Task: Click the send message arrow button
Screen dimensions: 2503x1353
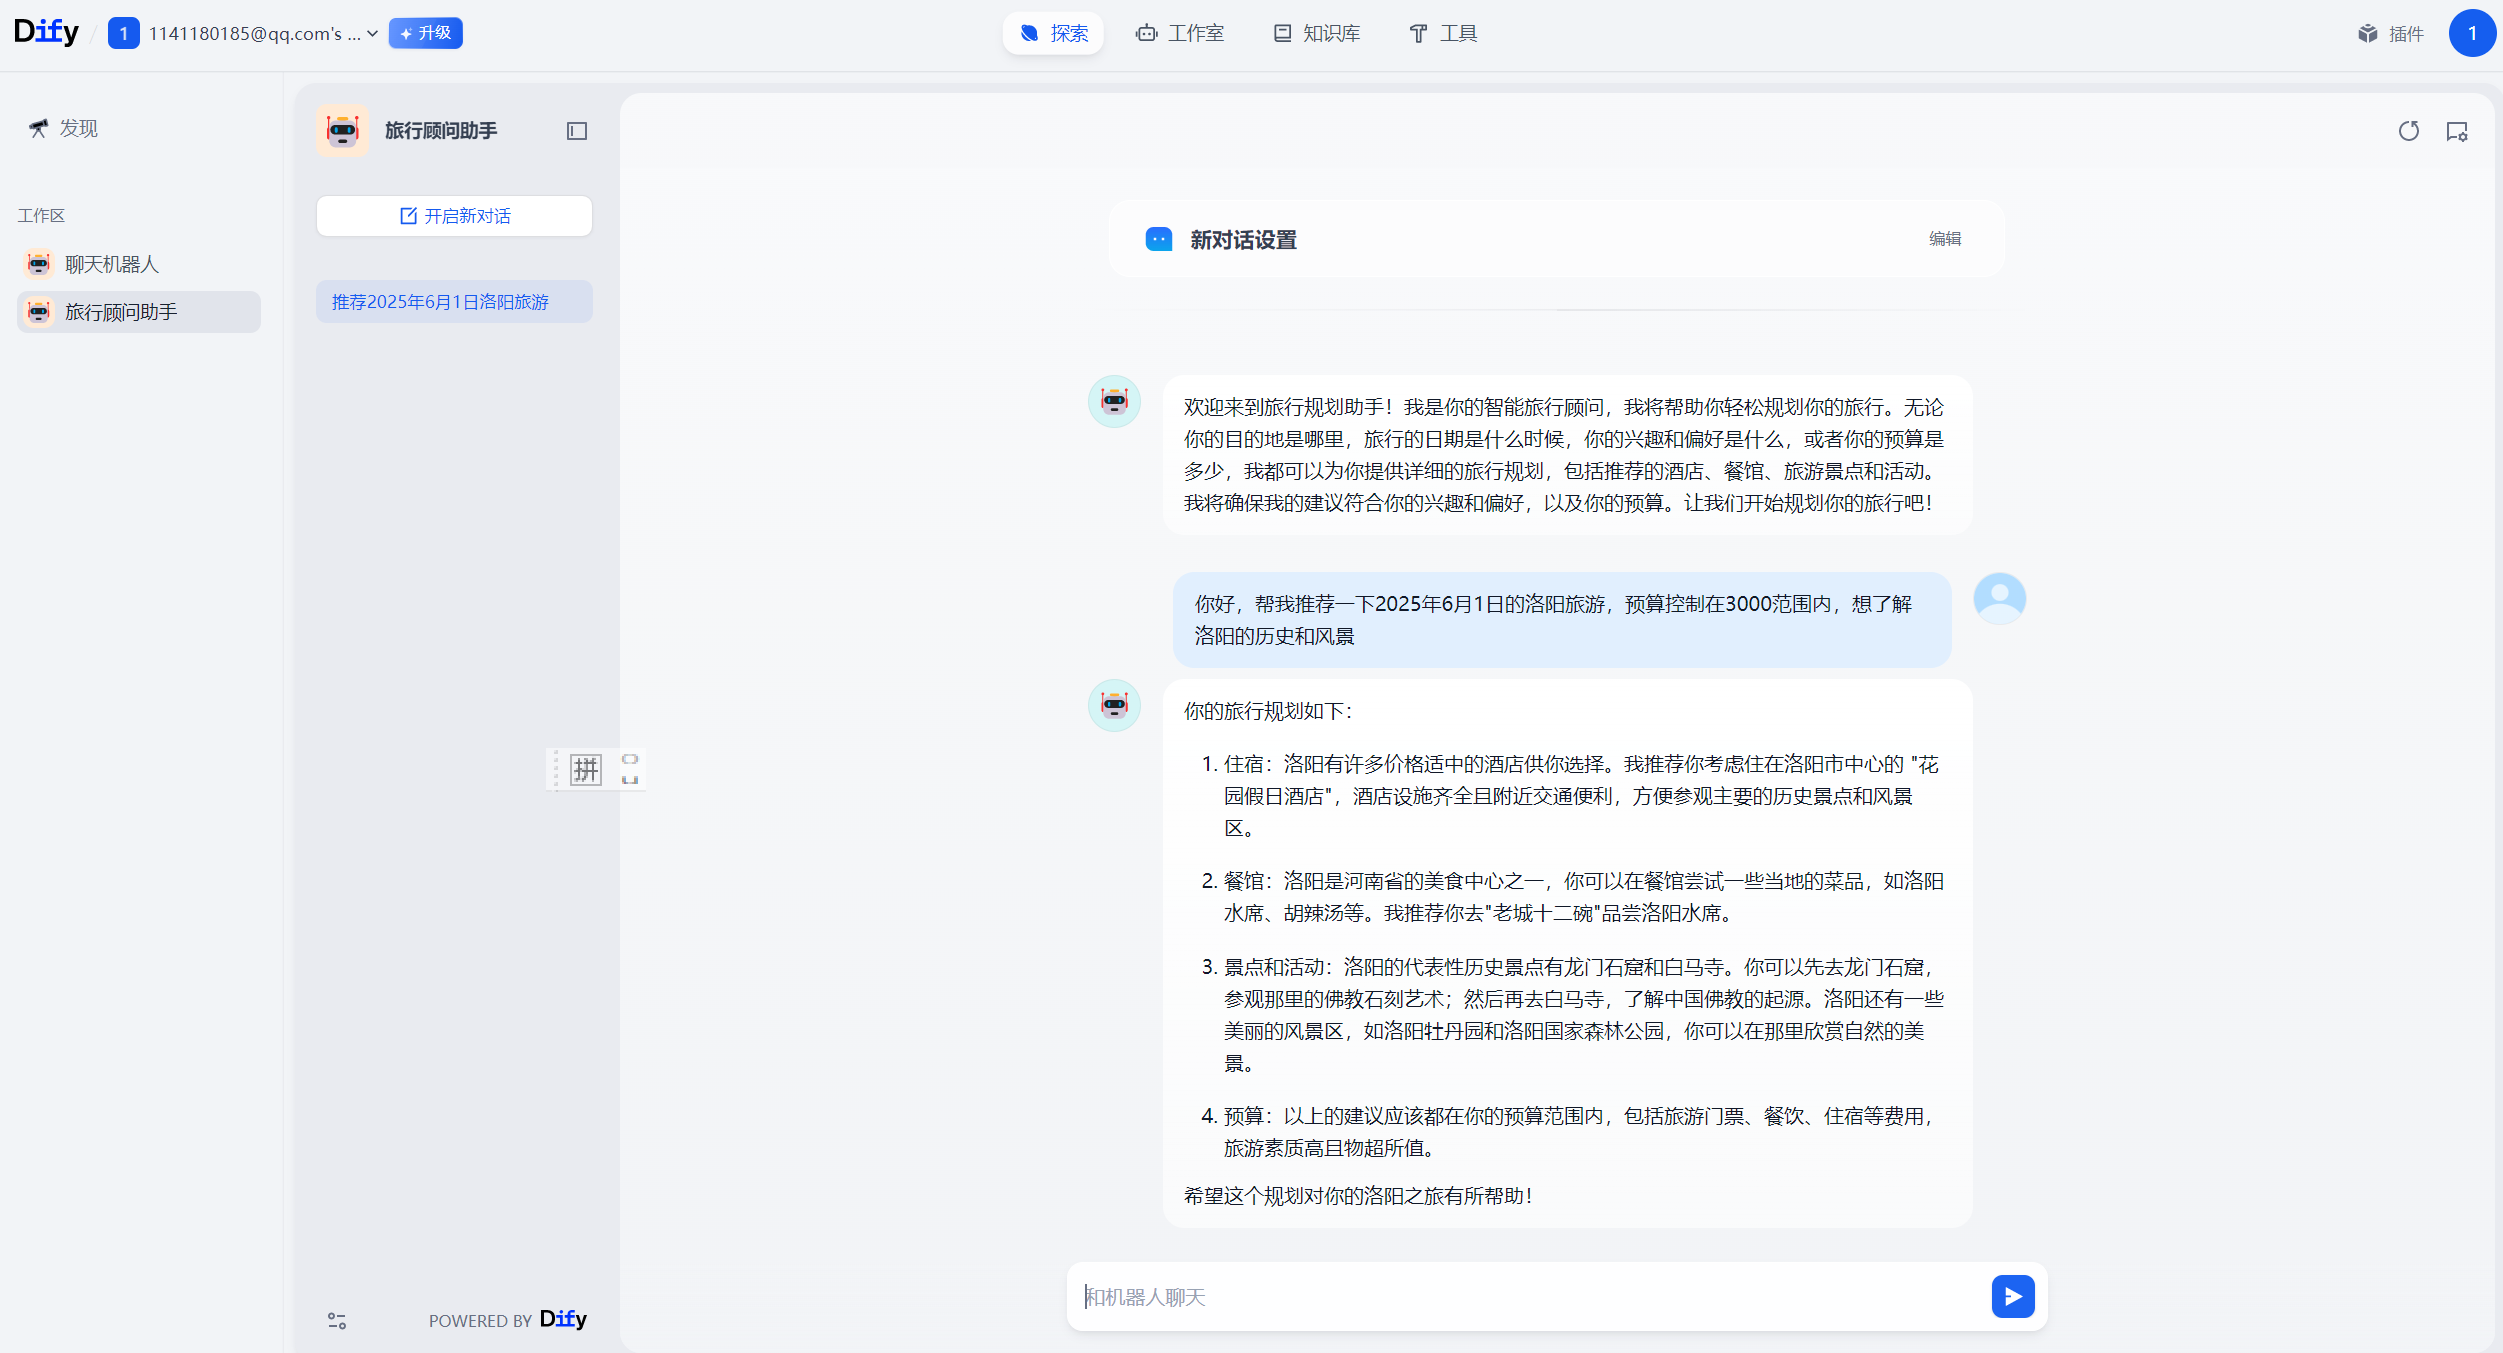Action: [x=2012, y=1296]
